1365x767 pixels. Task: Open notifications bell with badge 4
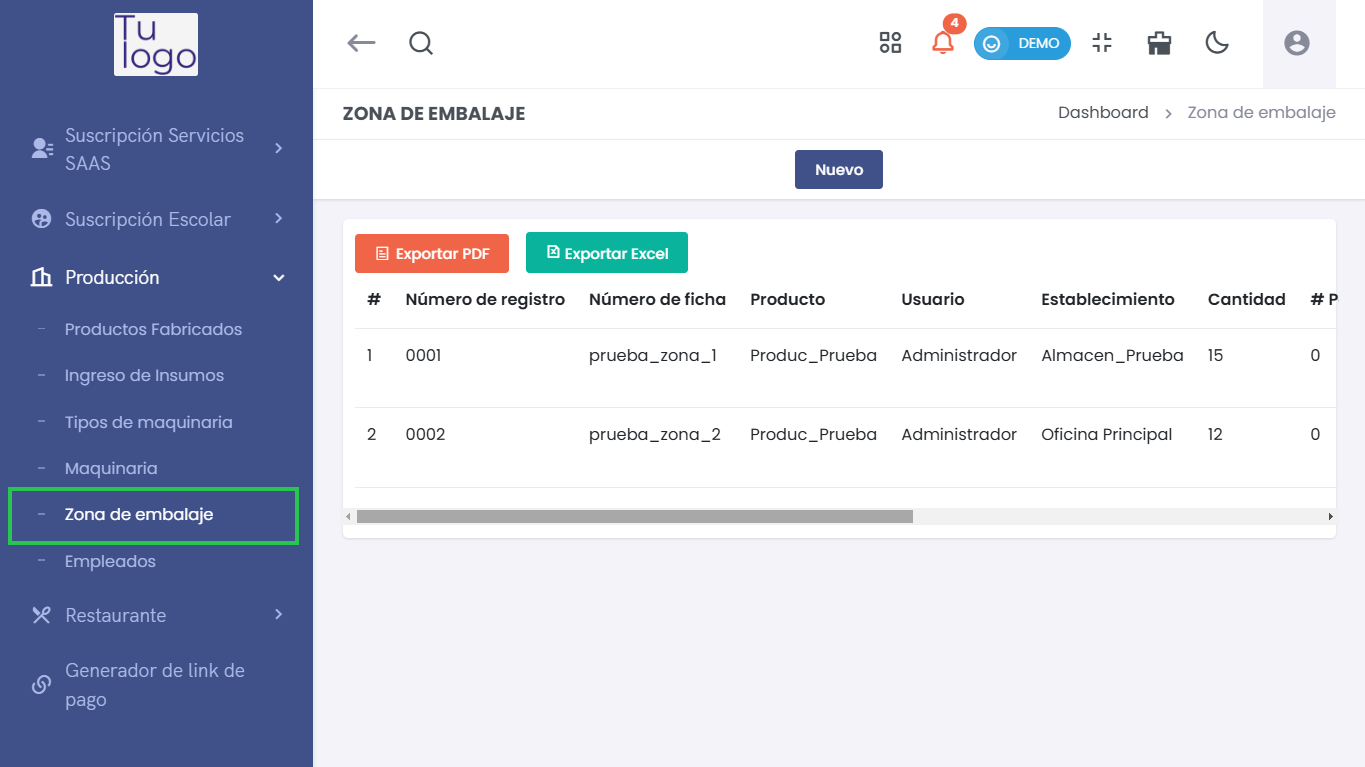click(942, 43)
